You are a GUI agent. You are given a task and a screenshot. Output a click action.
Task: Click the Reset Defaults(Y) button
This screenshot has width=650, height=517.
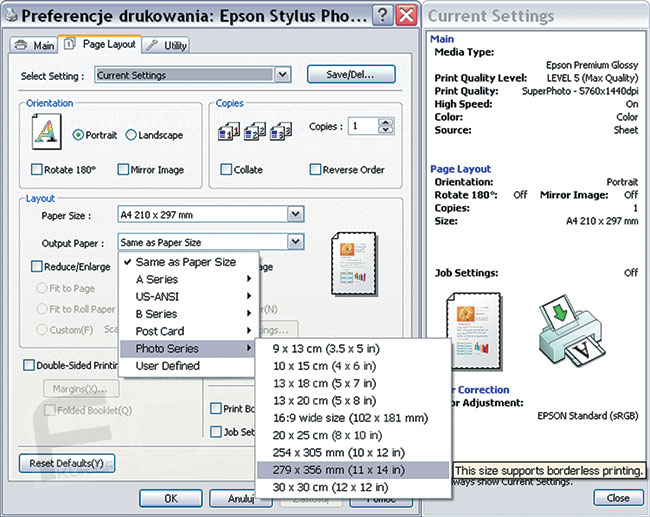(66, 464)
